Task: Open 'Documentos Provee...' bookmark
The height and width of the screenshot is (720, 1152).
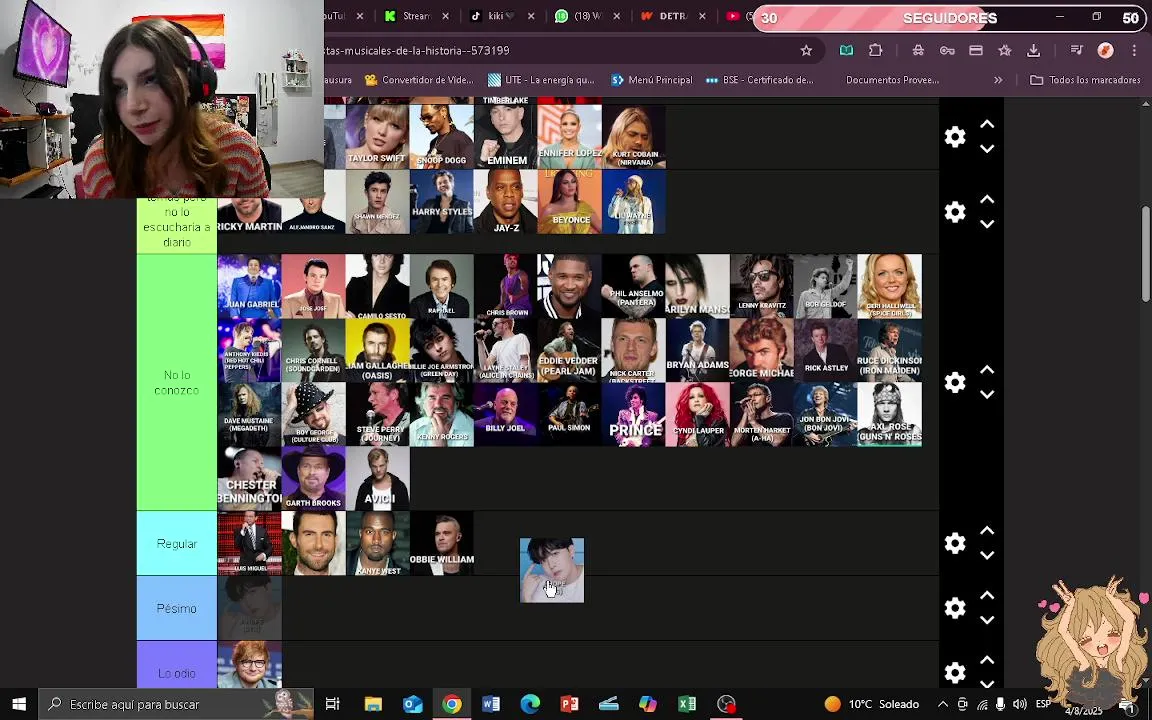Action: click(x=892, y=79)
